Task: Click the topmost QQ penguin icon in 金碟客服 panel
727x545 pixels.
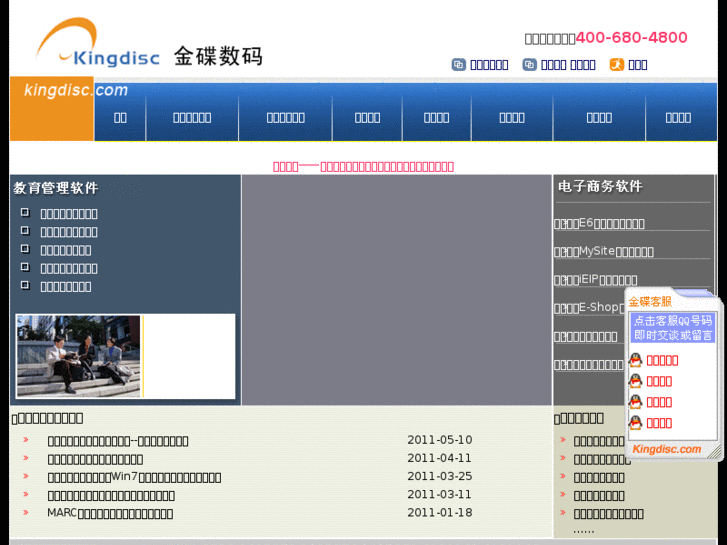Action: pyautogui.click(x=635, y=360)
